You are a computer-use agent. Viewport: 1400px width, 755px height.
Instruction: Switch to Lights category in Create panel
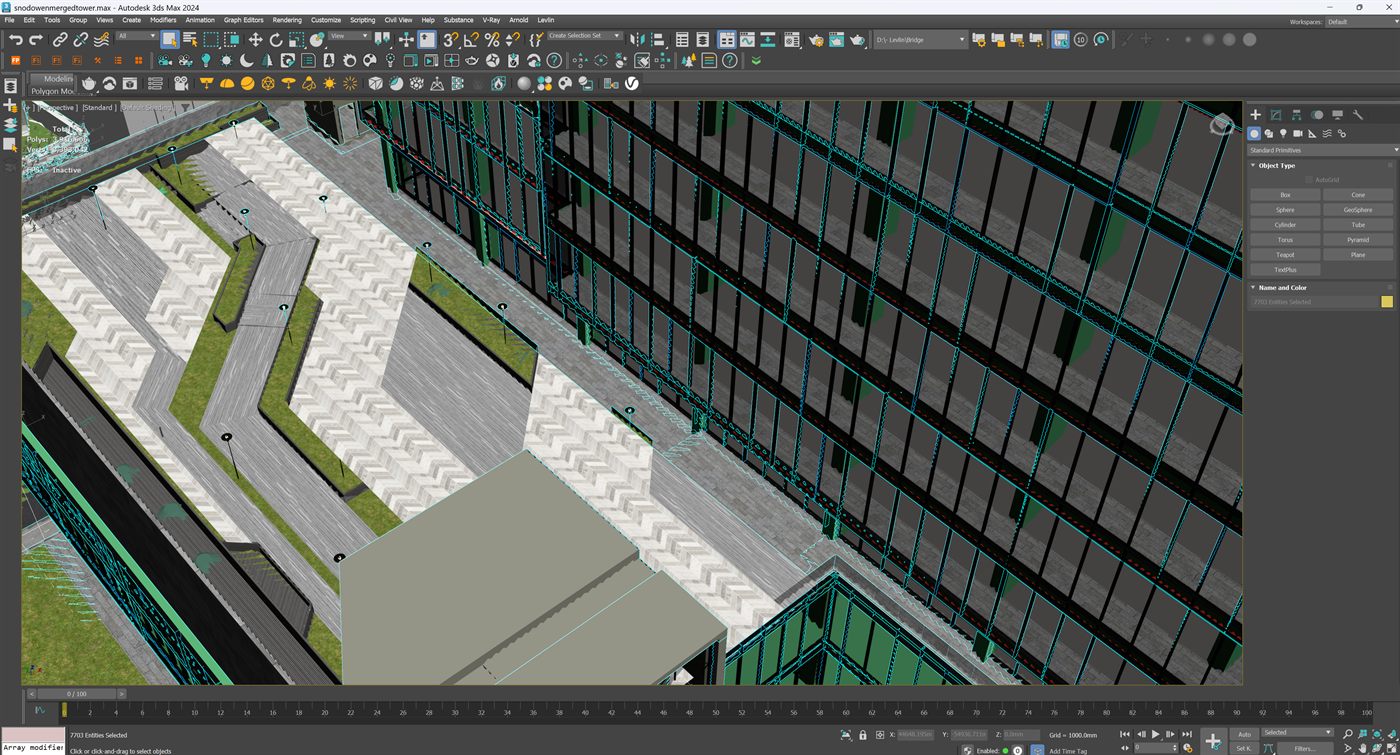(x=1283, y=133)
